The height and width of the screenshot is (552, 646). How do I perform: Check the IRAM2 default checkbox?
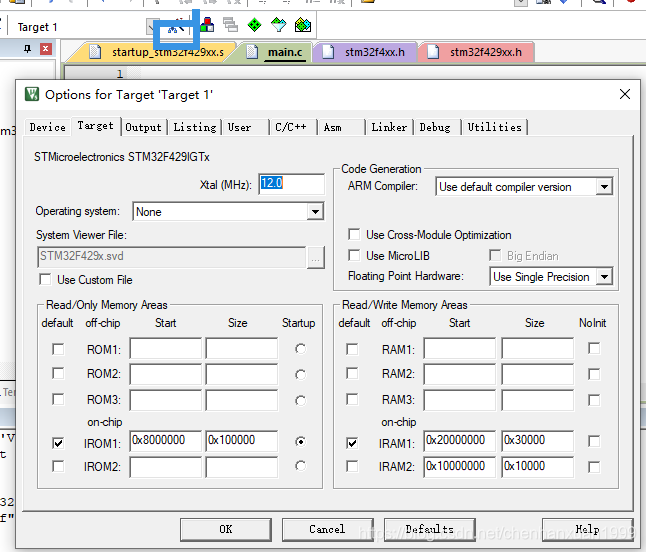pos(352,466)
